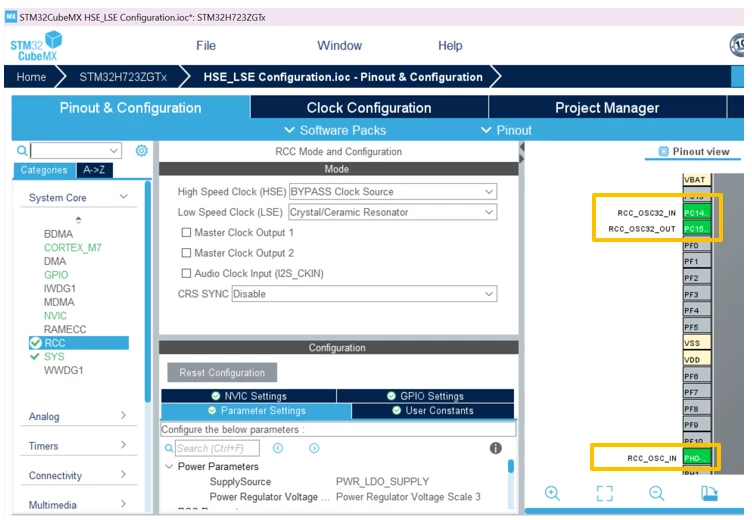Click the info icon in parameter settings
Screen dimensions: 752x520
[x=495, y=448]
